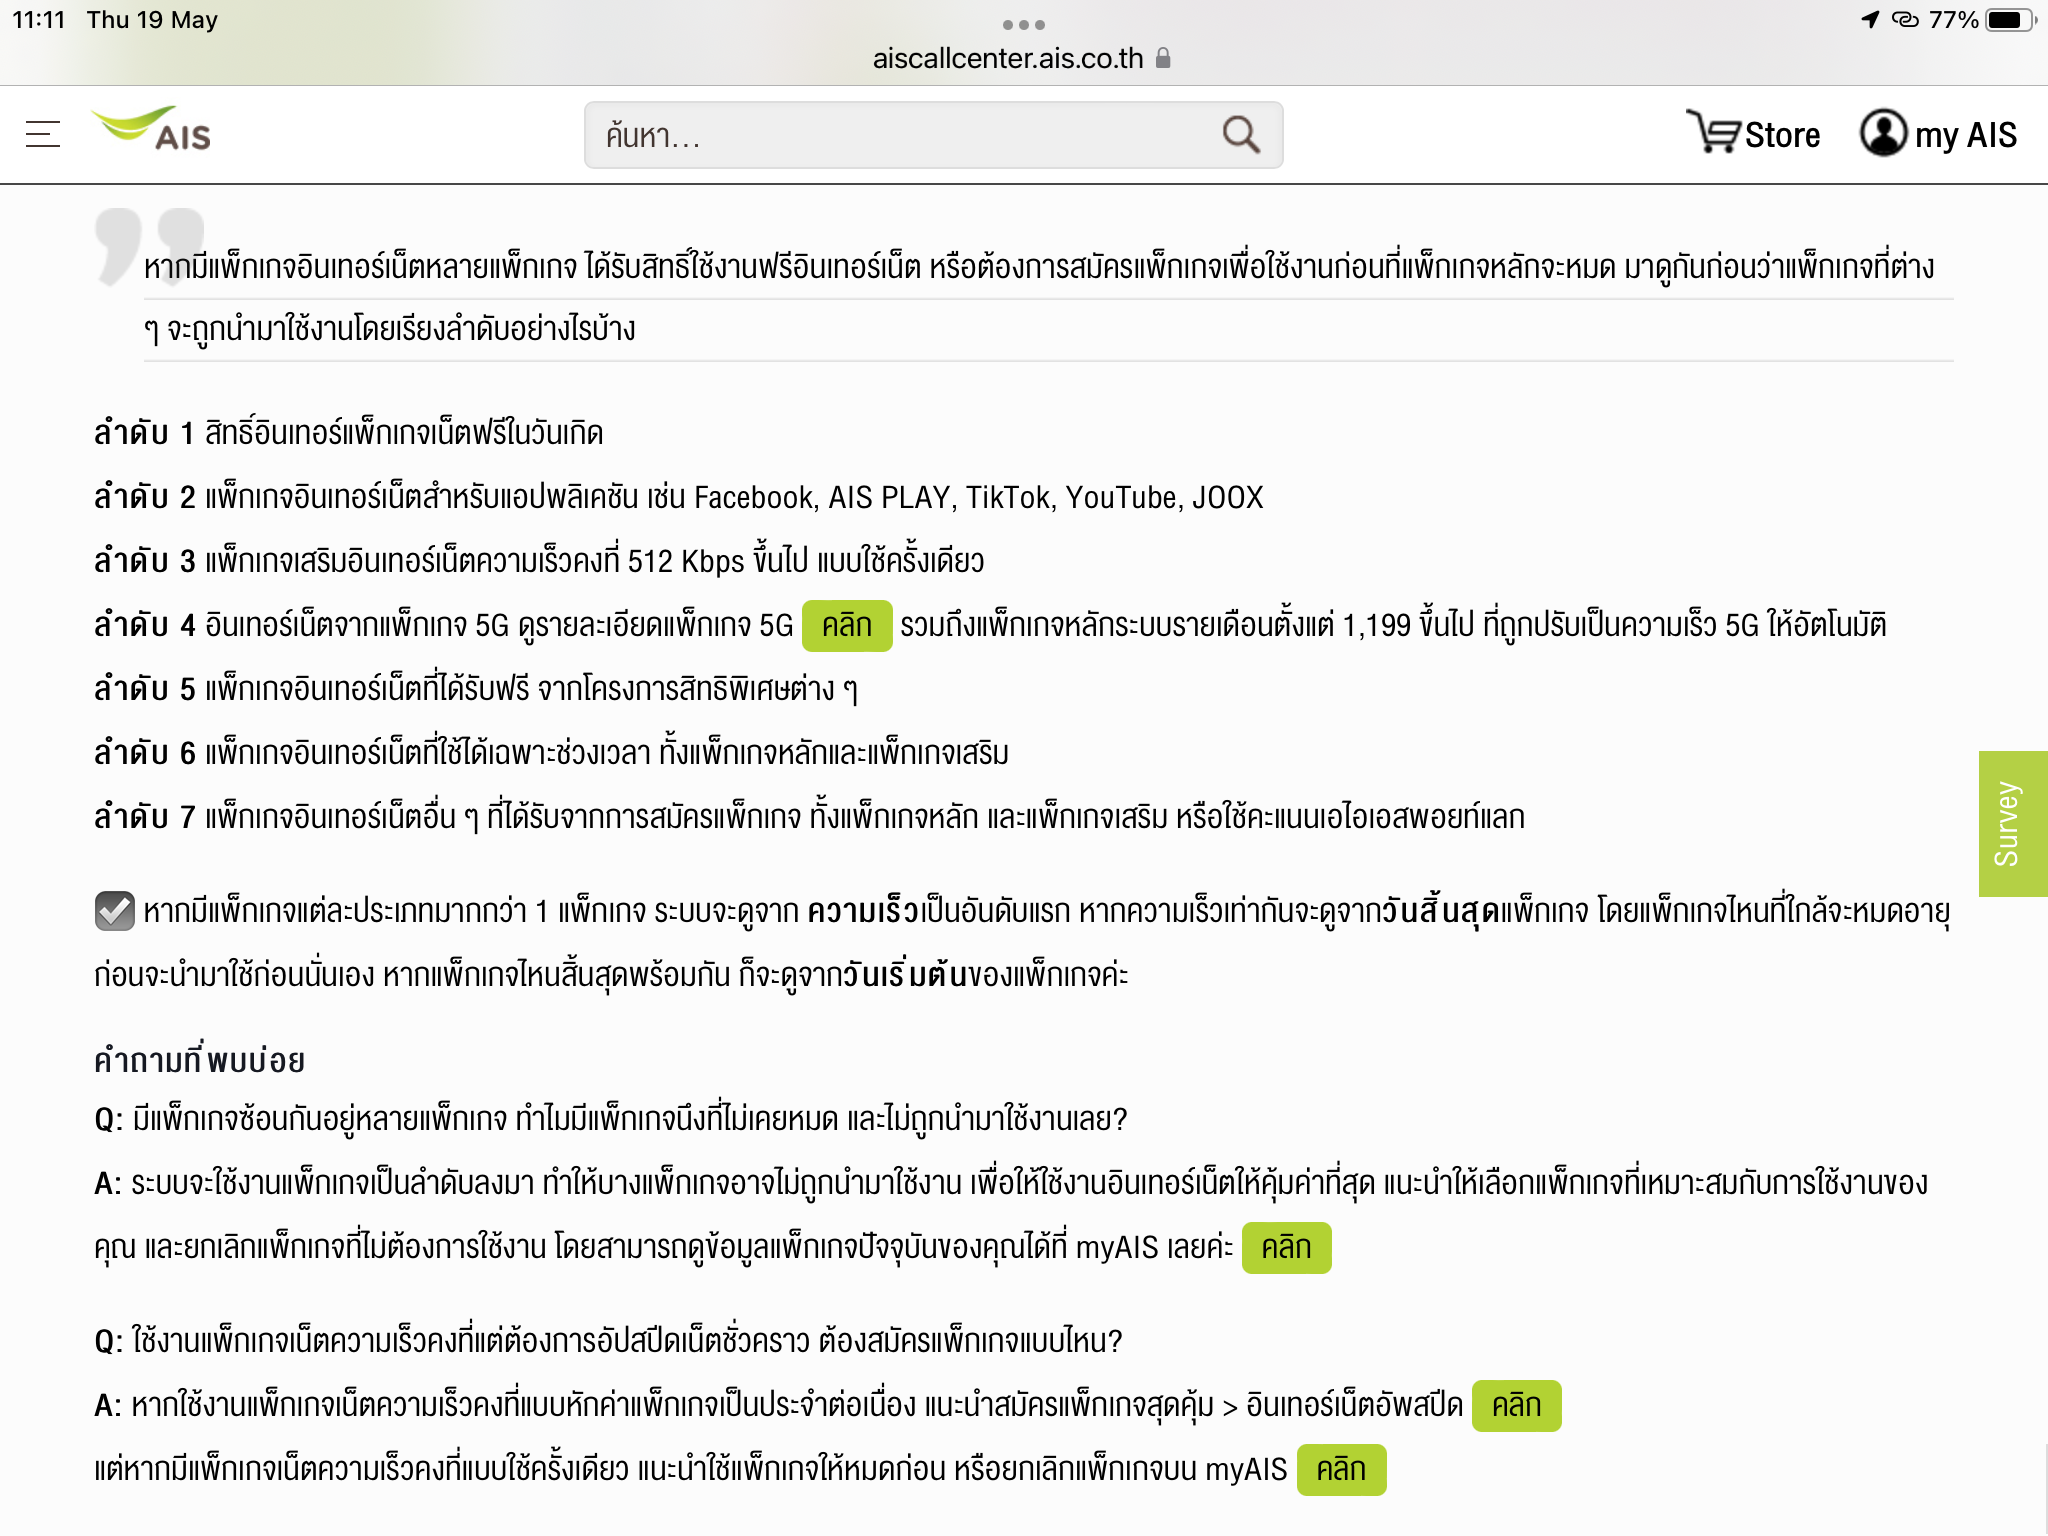Open the my AIS text link
This screenshot has height=1536, width=2048.
pyautogui.click(x=1965, y=135)
